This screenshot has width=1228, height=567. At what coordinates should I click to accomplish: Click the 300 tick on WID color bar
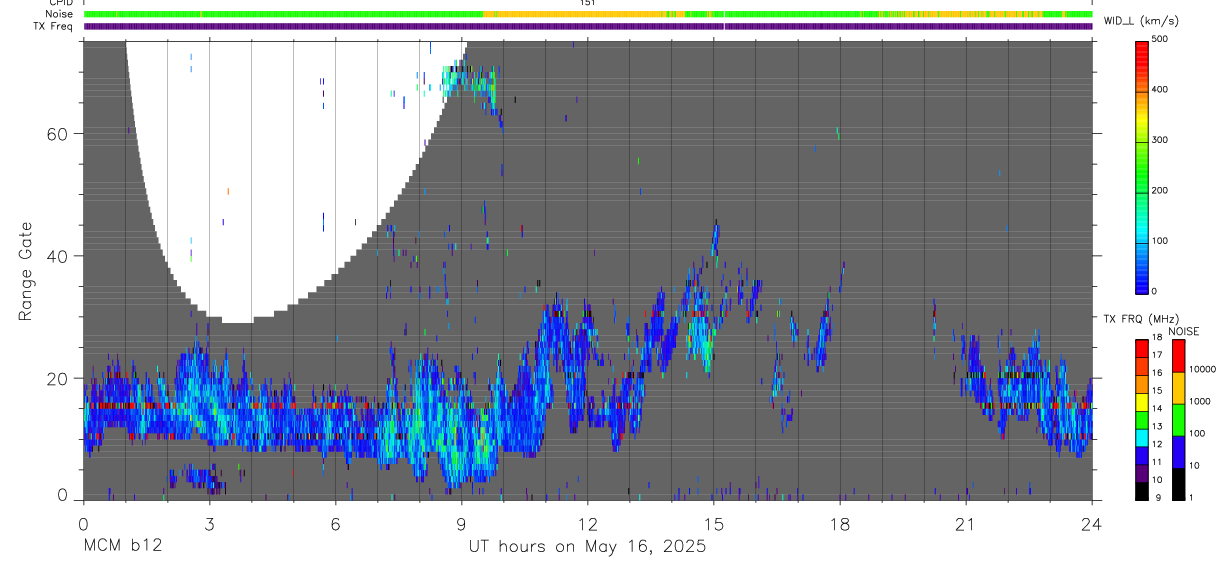pos(1160,140)
